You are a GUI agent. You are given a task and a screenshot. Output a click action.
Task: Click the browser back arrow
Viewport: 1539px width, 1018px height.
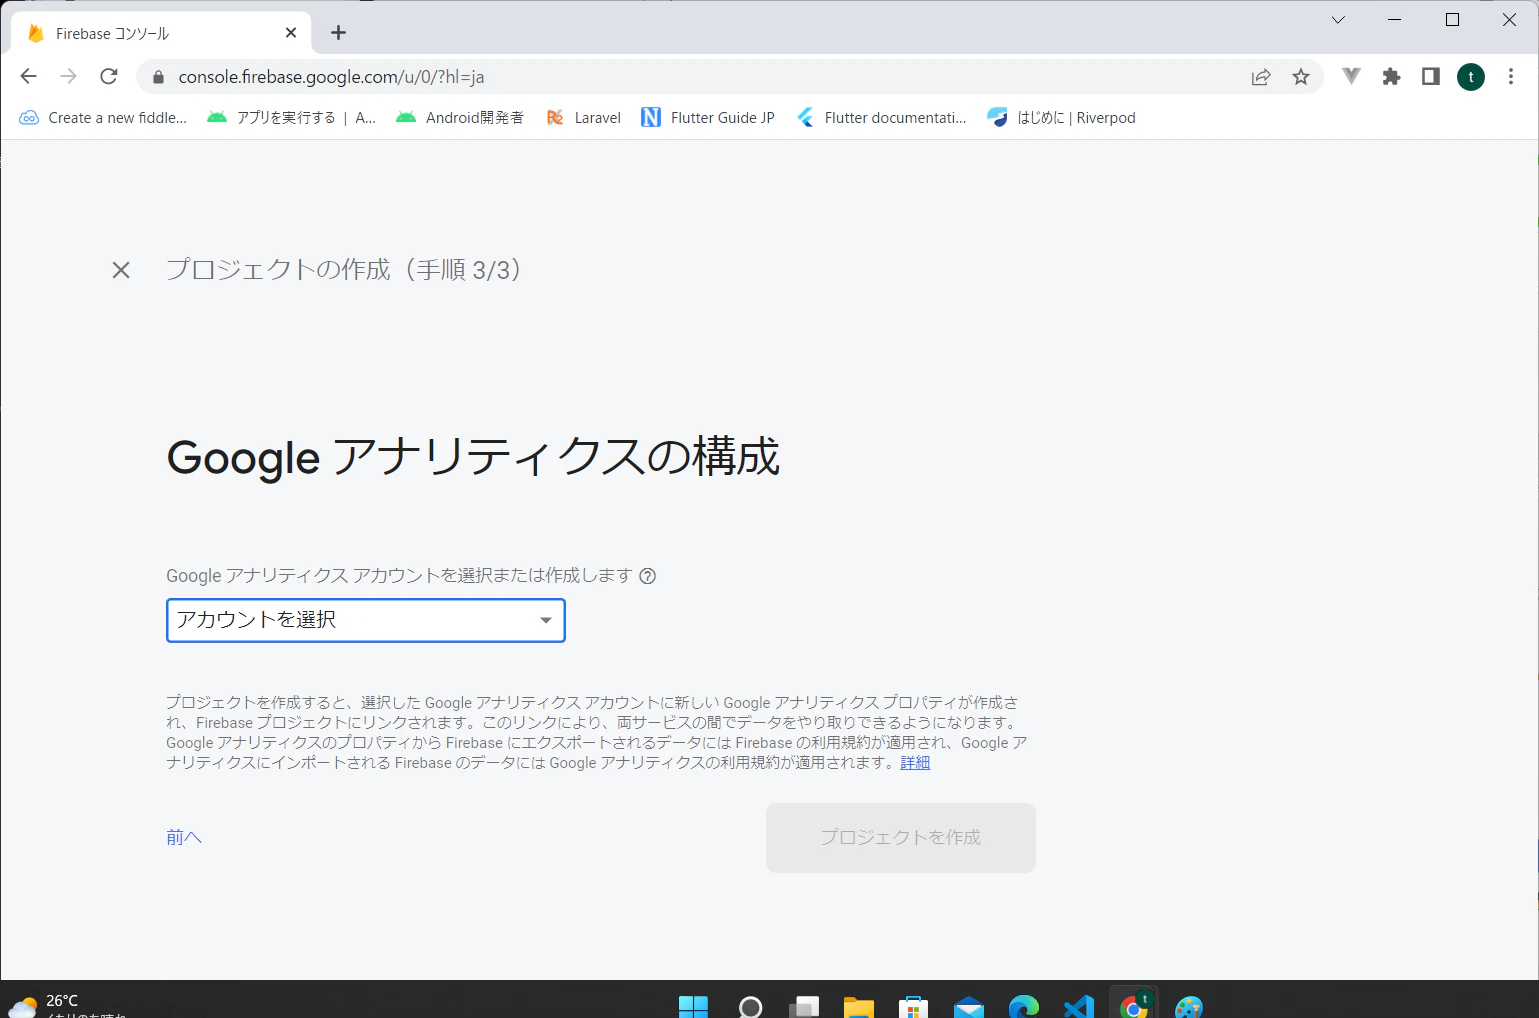(28, 77)
